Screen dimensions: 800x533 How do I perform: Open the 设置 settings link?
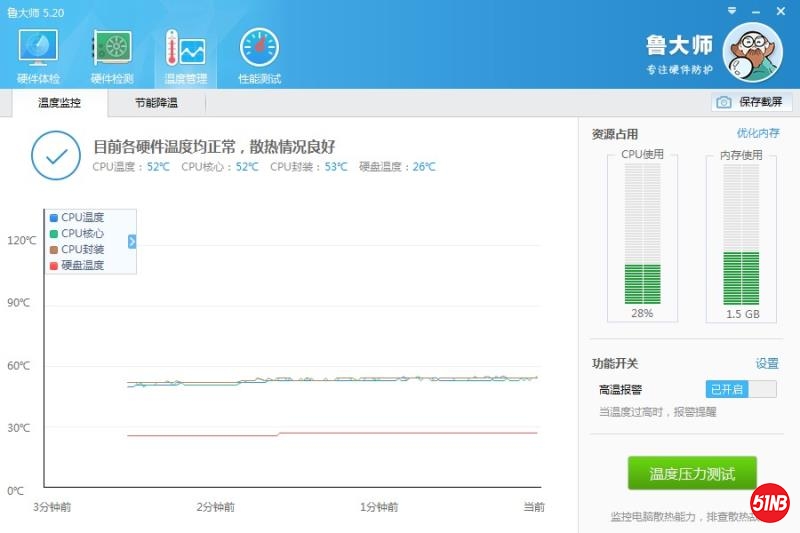click(766, 363)
